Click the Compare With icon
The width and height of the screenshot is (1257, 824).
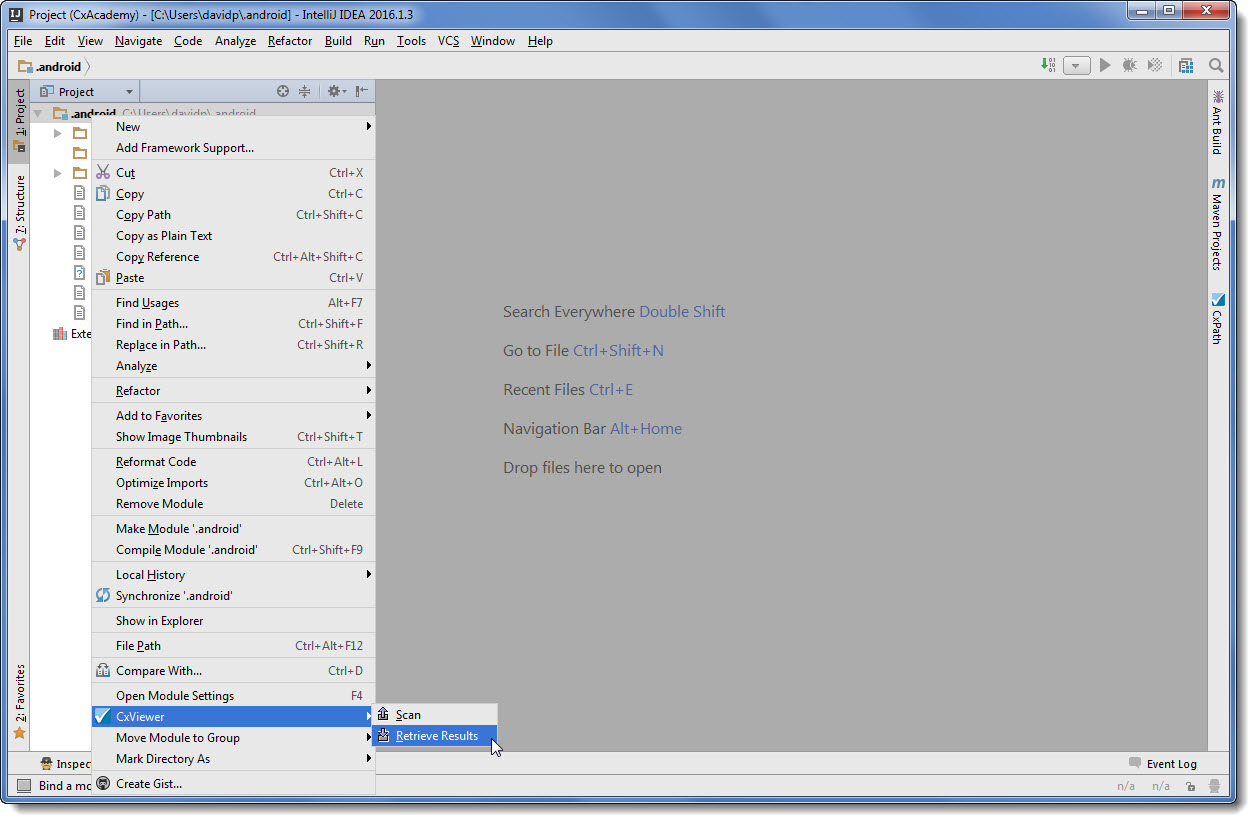103,671
